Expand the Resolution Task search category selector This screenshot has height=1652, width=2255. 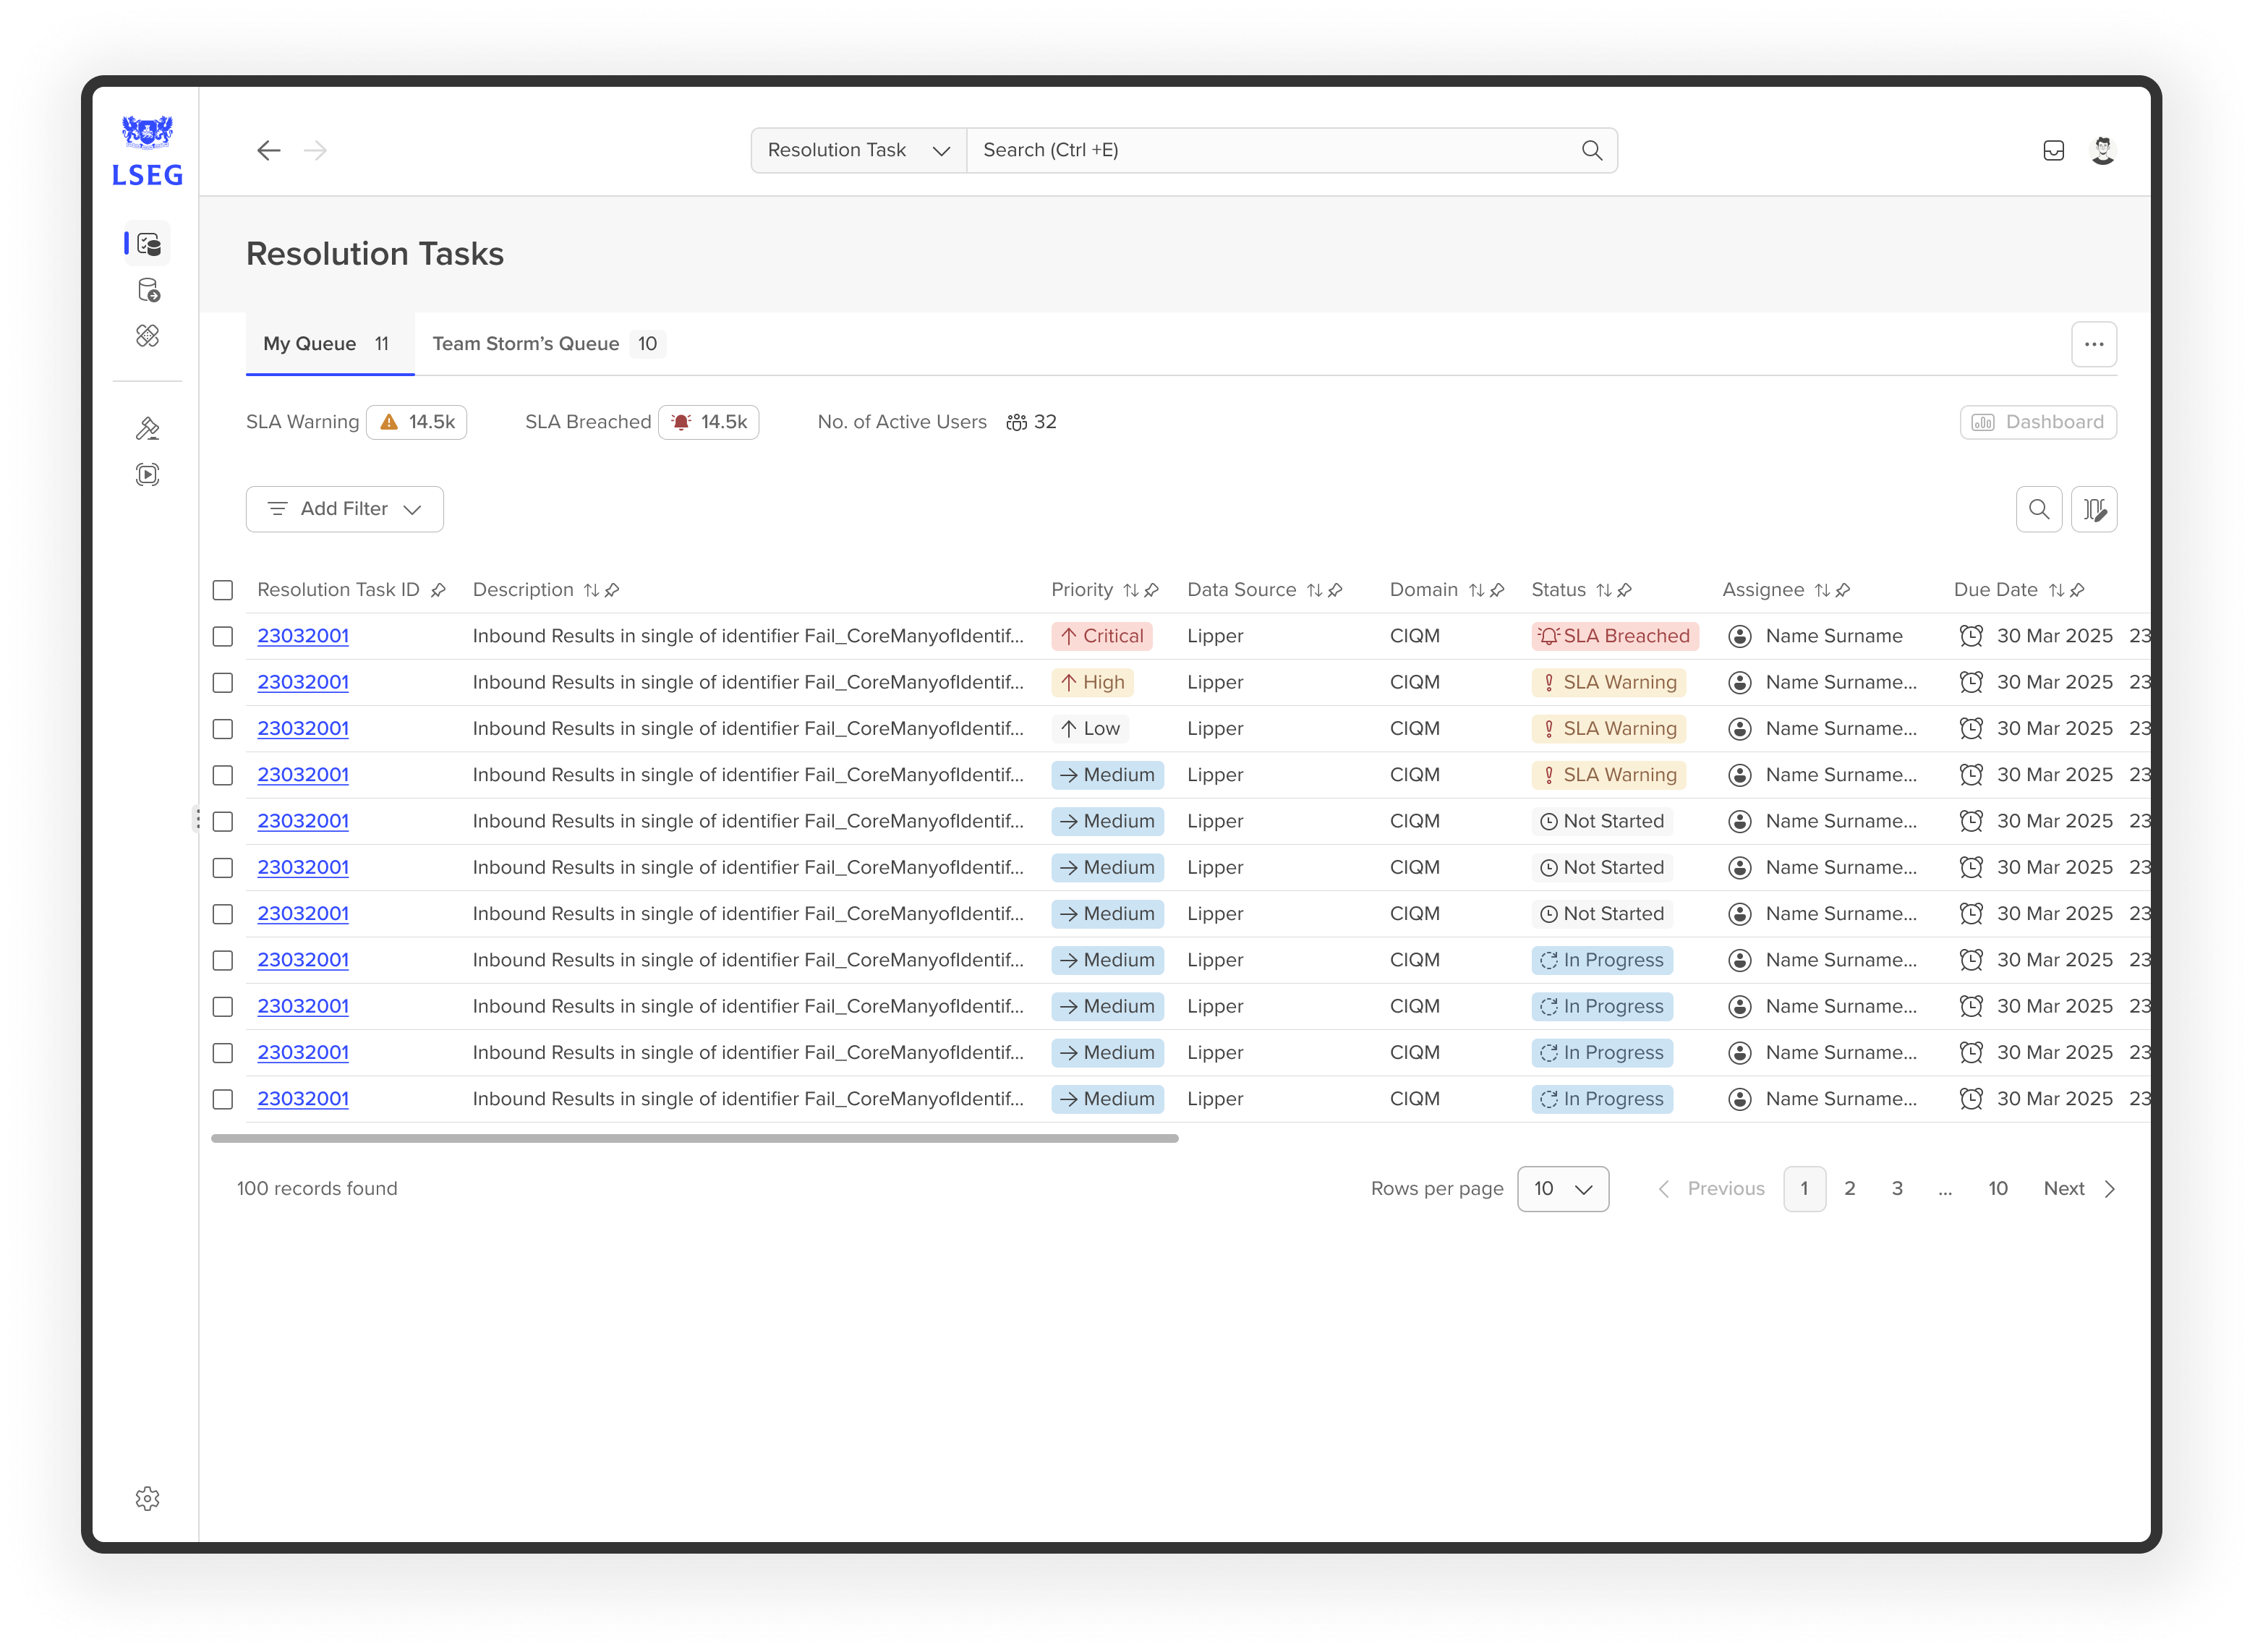click(x=856, y=150)
